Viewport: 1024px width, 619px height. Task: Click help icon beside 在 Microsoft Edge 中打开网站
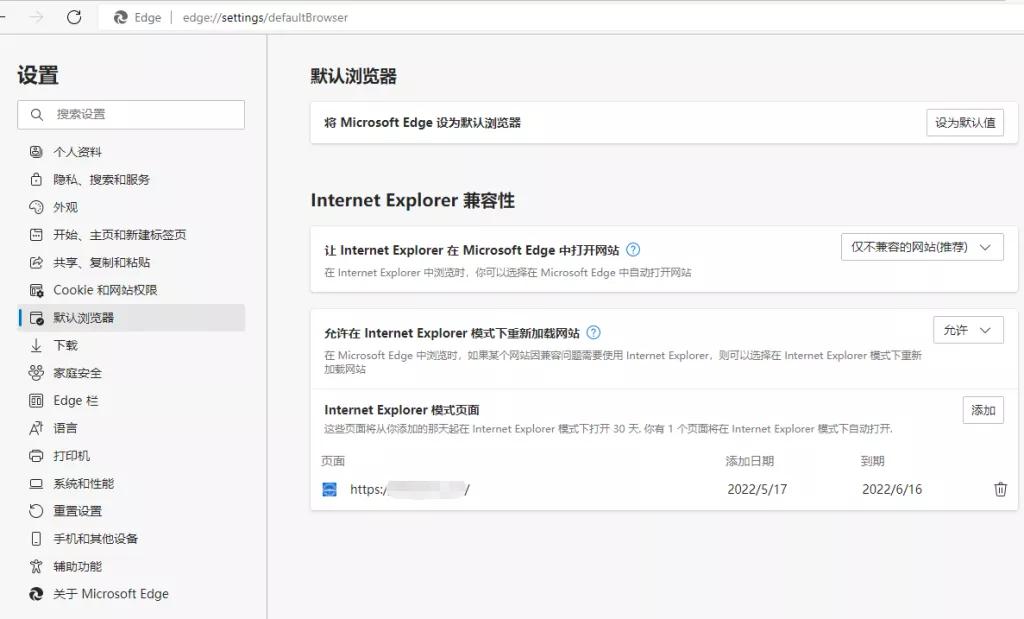pos(633,250)
